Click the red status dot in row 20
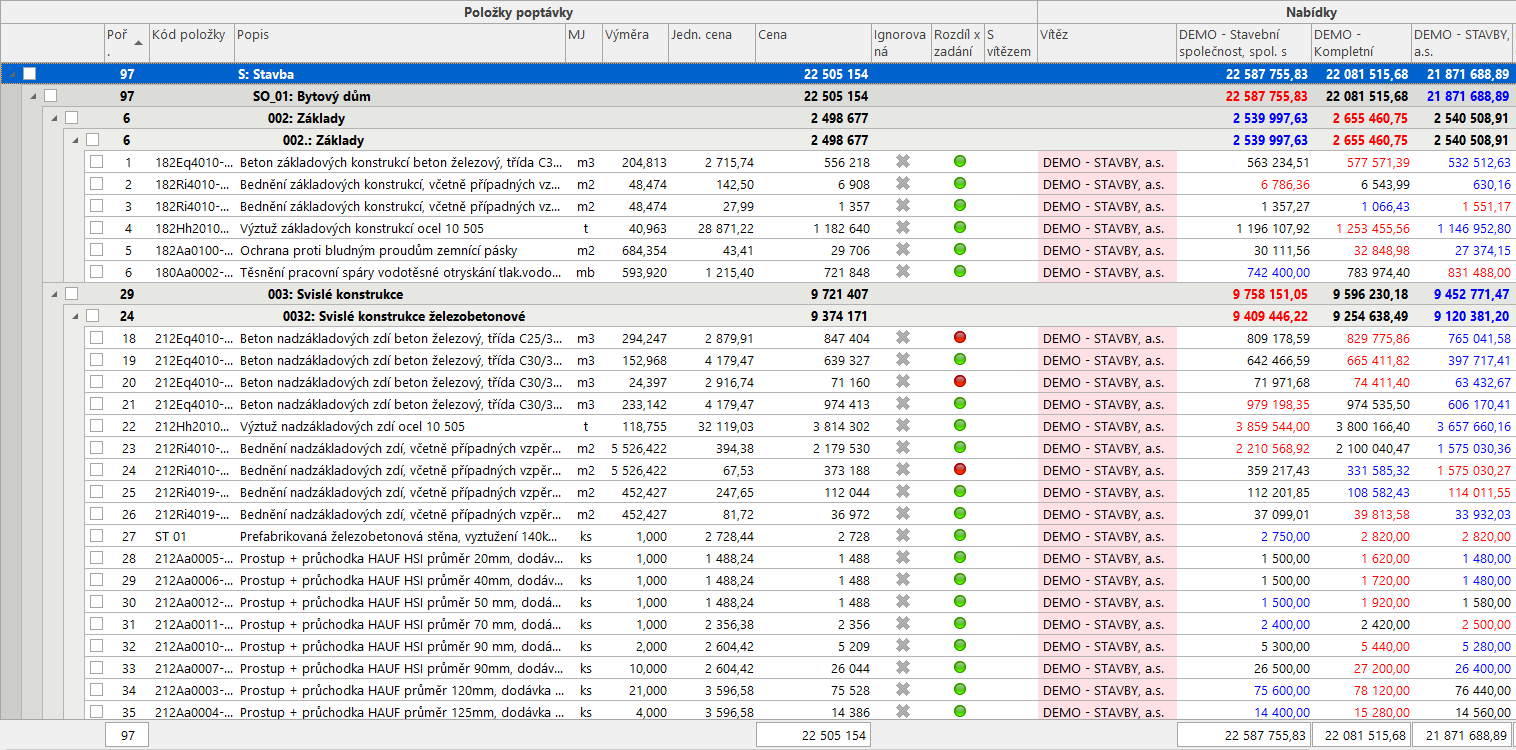This screenshot has height=750, width=1516. point(960,382)
